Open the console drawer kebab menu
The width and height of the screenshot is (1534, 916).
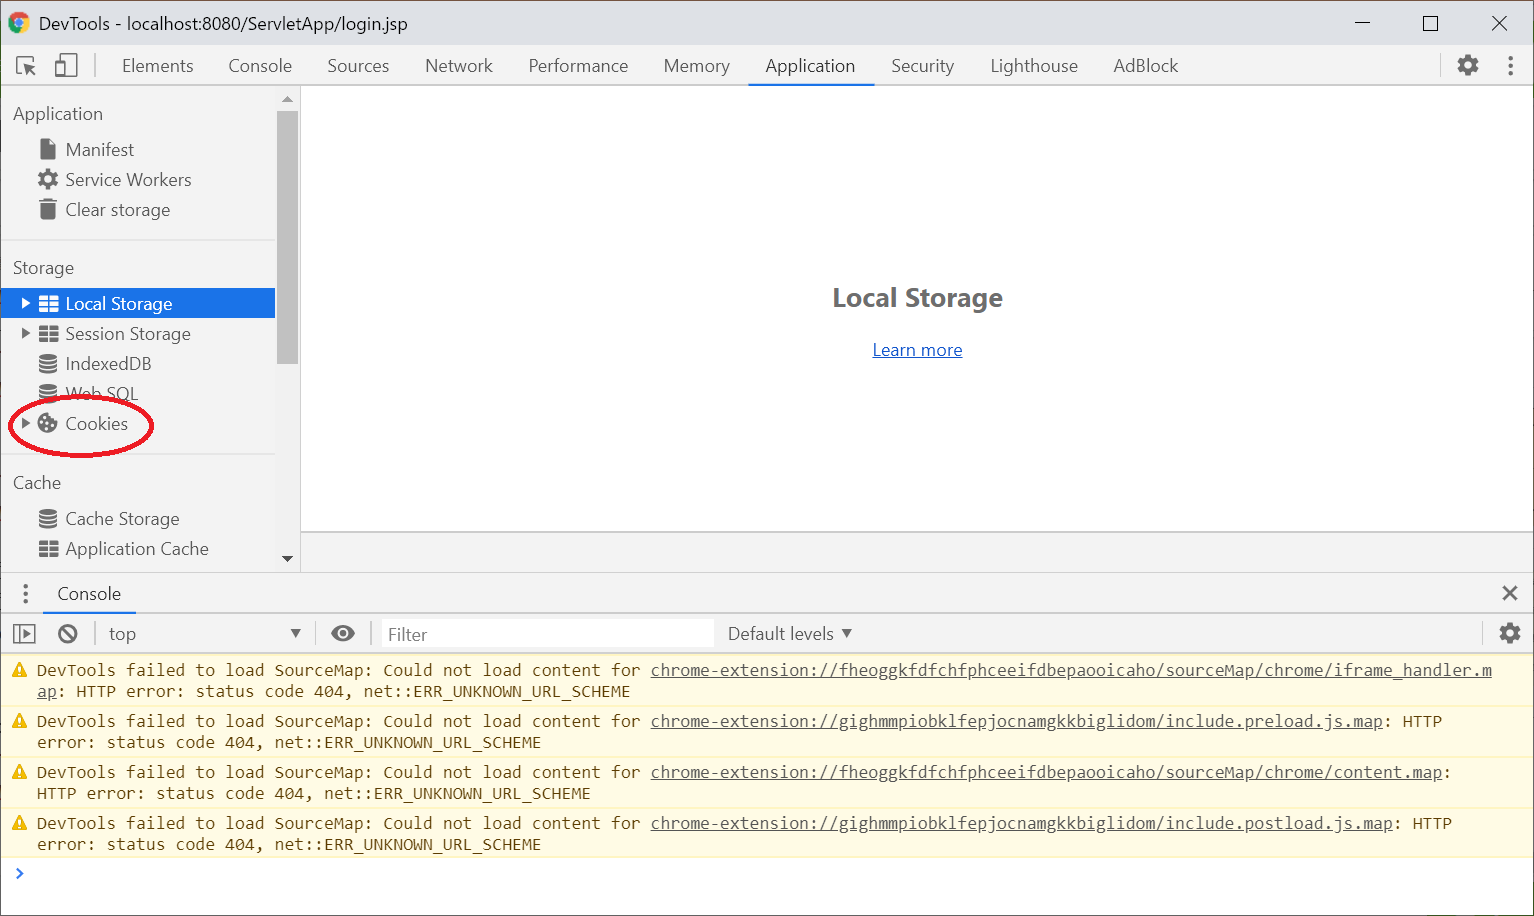pos(26,593)
